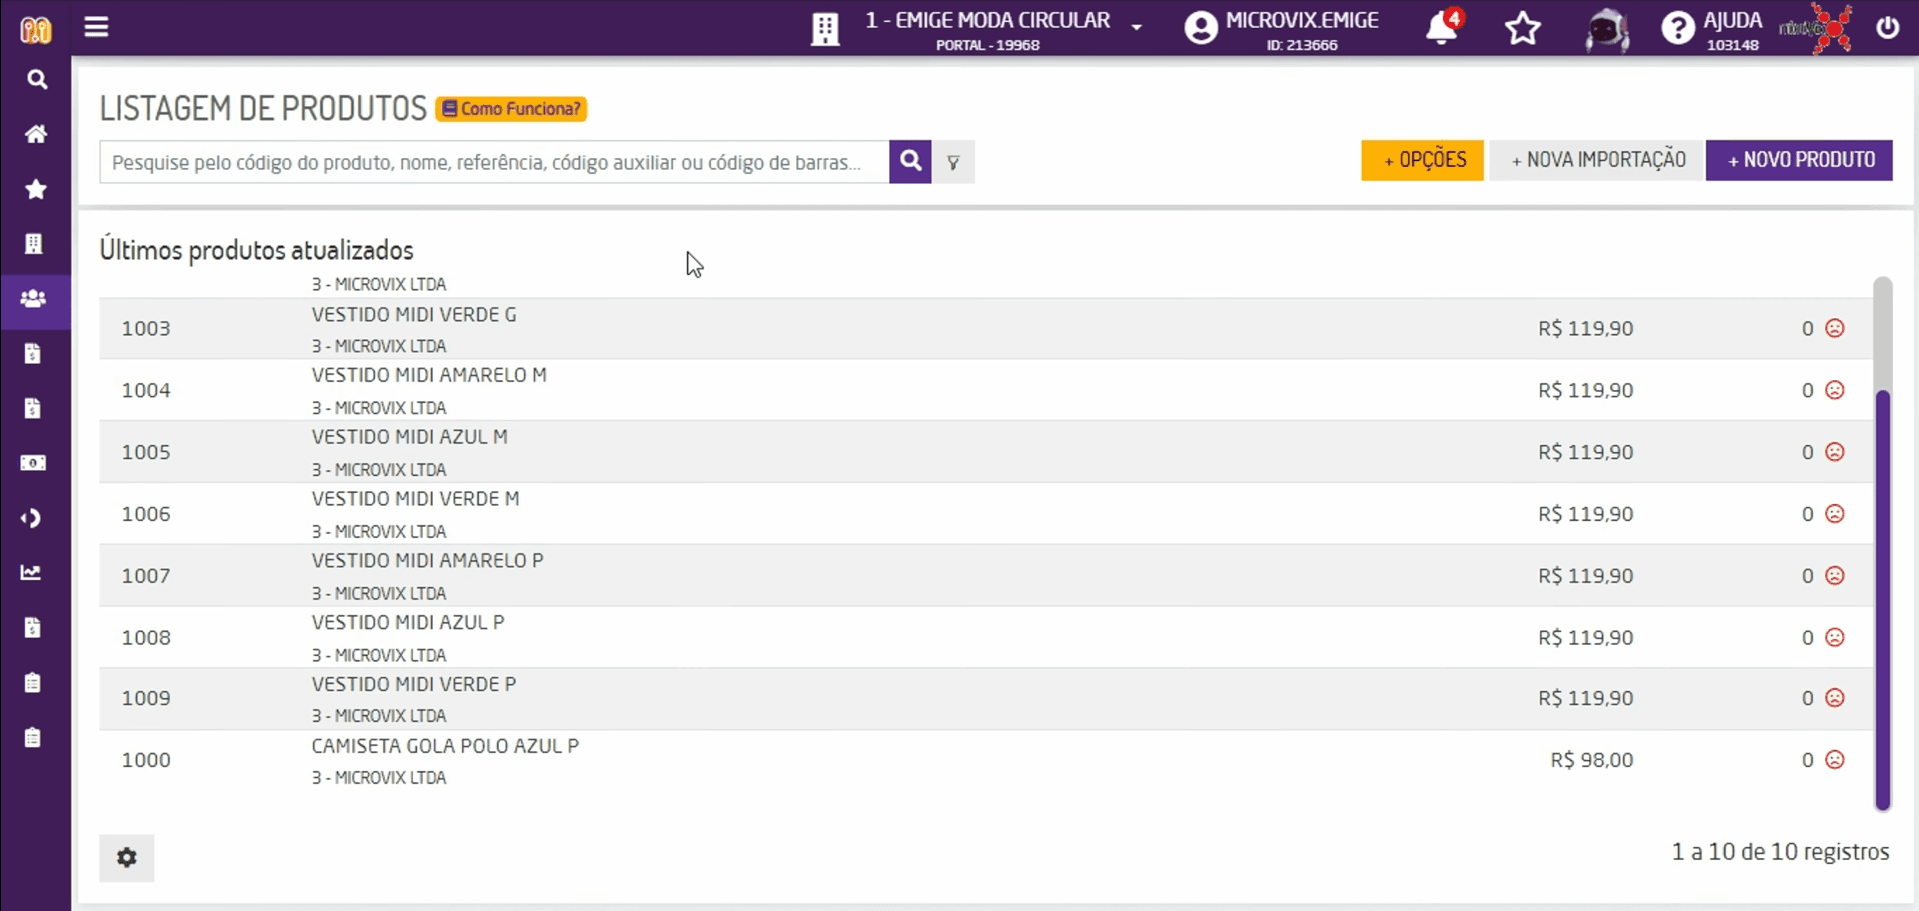
Task: Select product code 1000
Action: 146,760
